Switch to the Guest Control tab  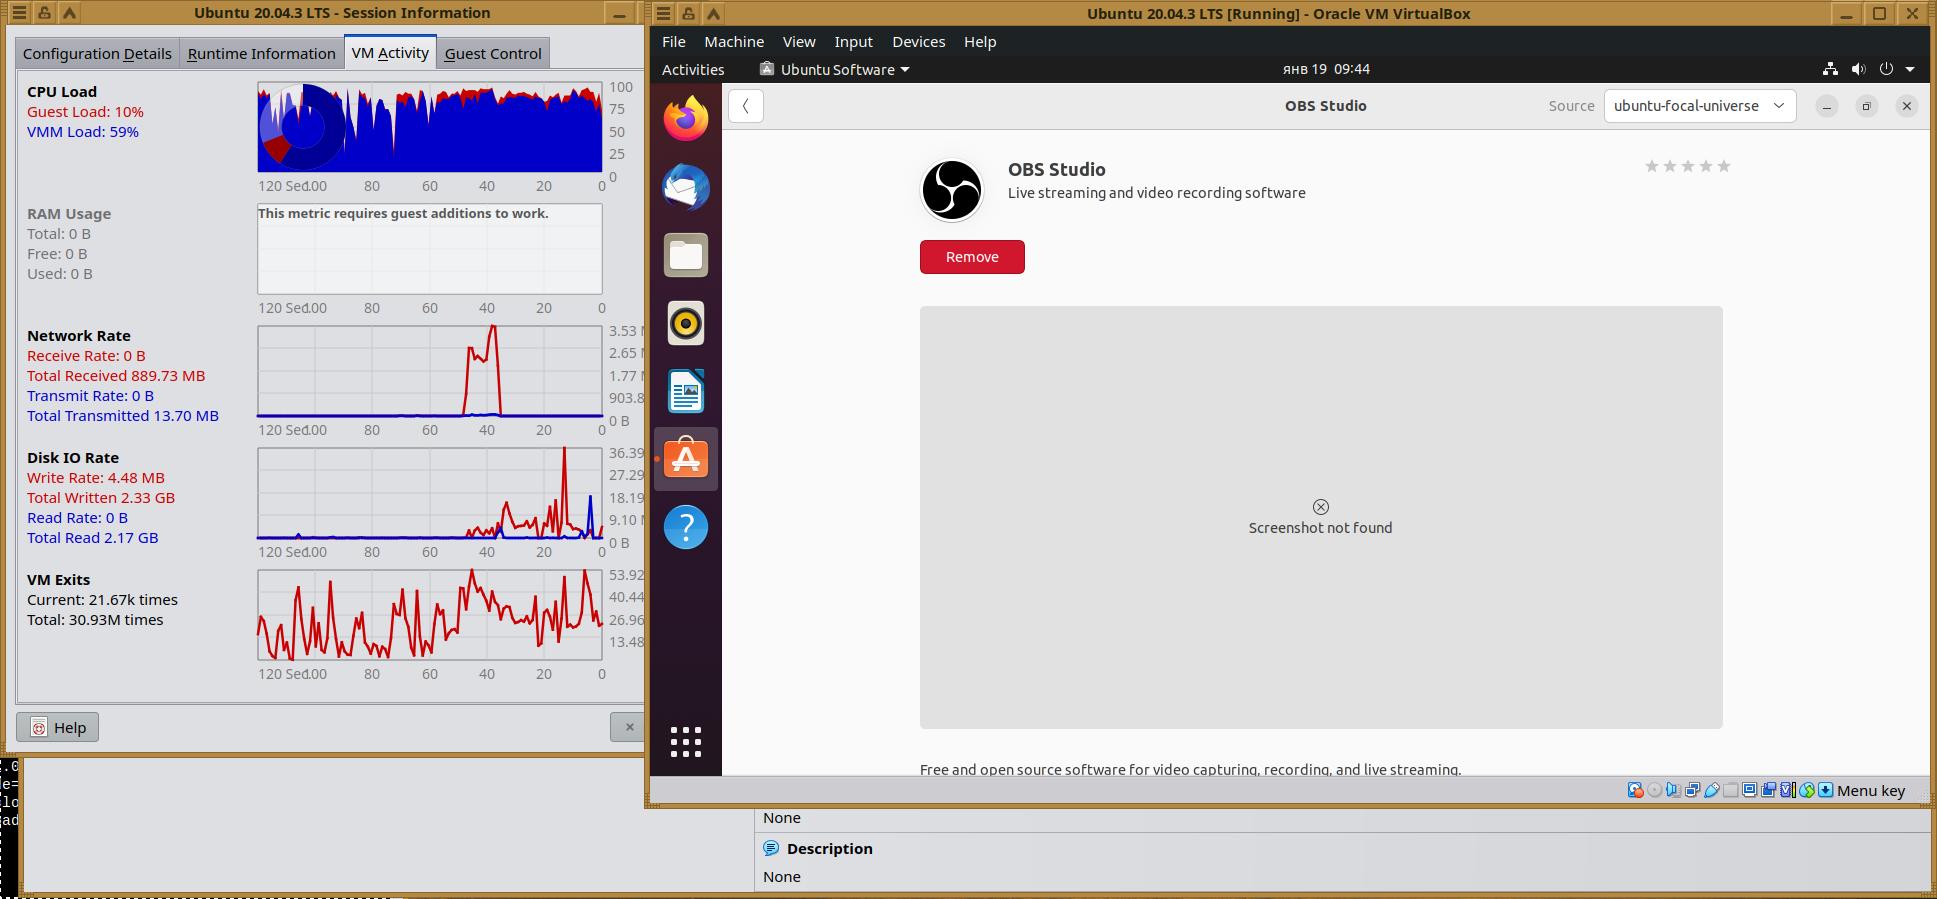point(493,54)
